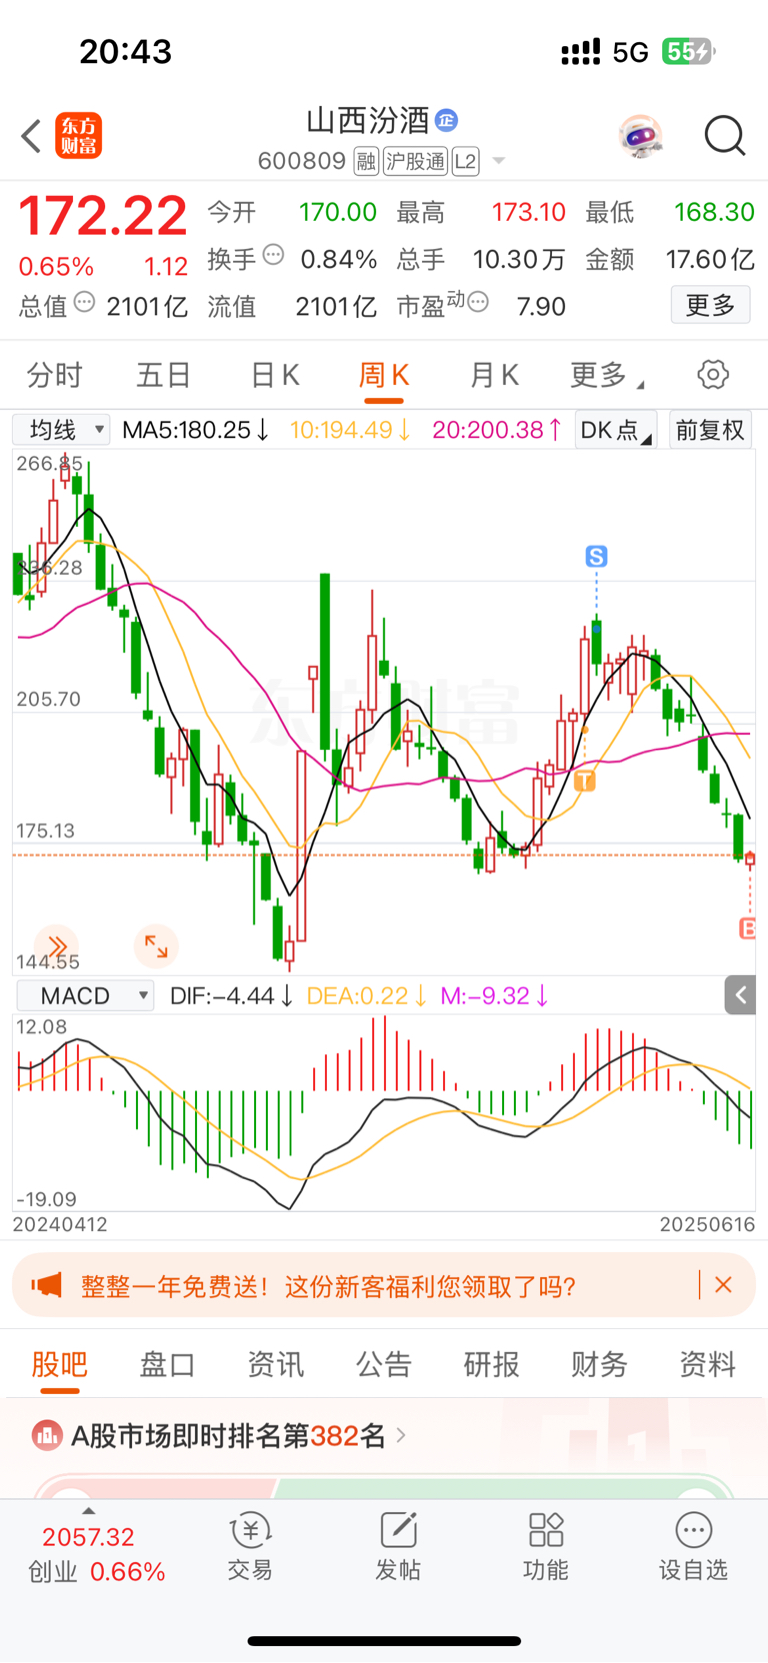Viewport: 768px width, 1663px height.
Task: Switch to the 公告 tab
Action: coord(383,1364)
